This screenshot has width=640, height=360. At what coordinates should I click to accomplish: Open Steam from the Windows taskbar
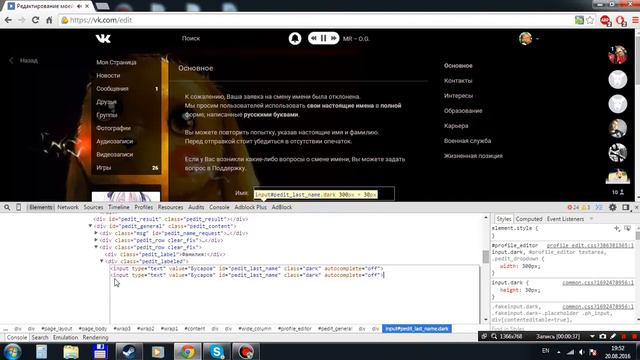tap(129, 351)
